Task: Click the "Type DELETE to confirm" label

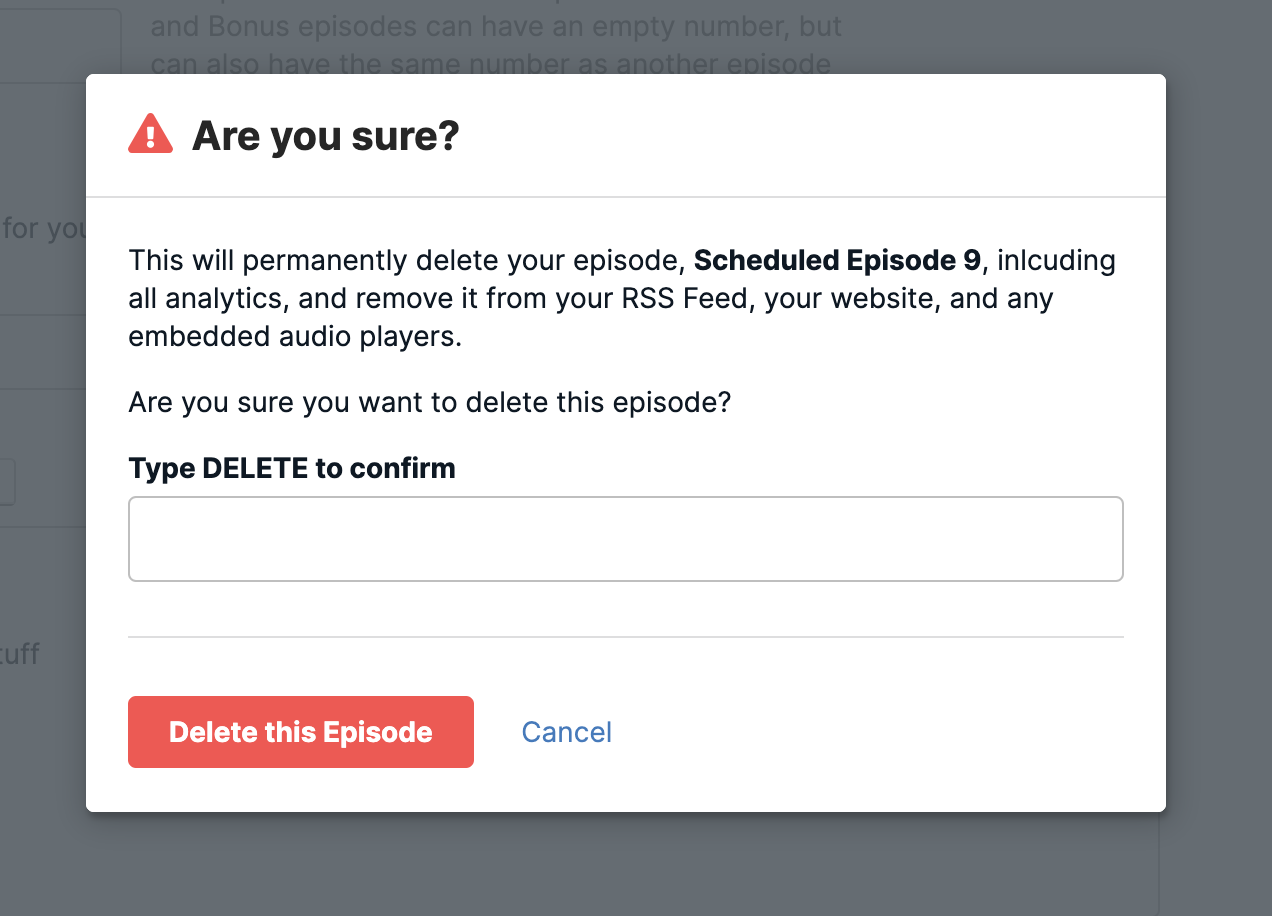Action: click(x=292, y=468)
